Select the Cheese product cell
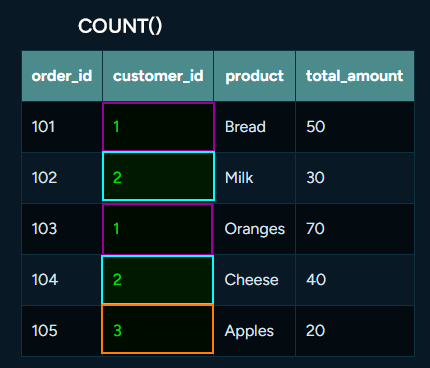The height and width of the screenshot is (368, 430). point(255,280)
